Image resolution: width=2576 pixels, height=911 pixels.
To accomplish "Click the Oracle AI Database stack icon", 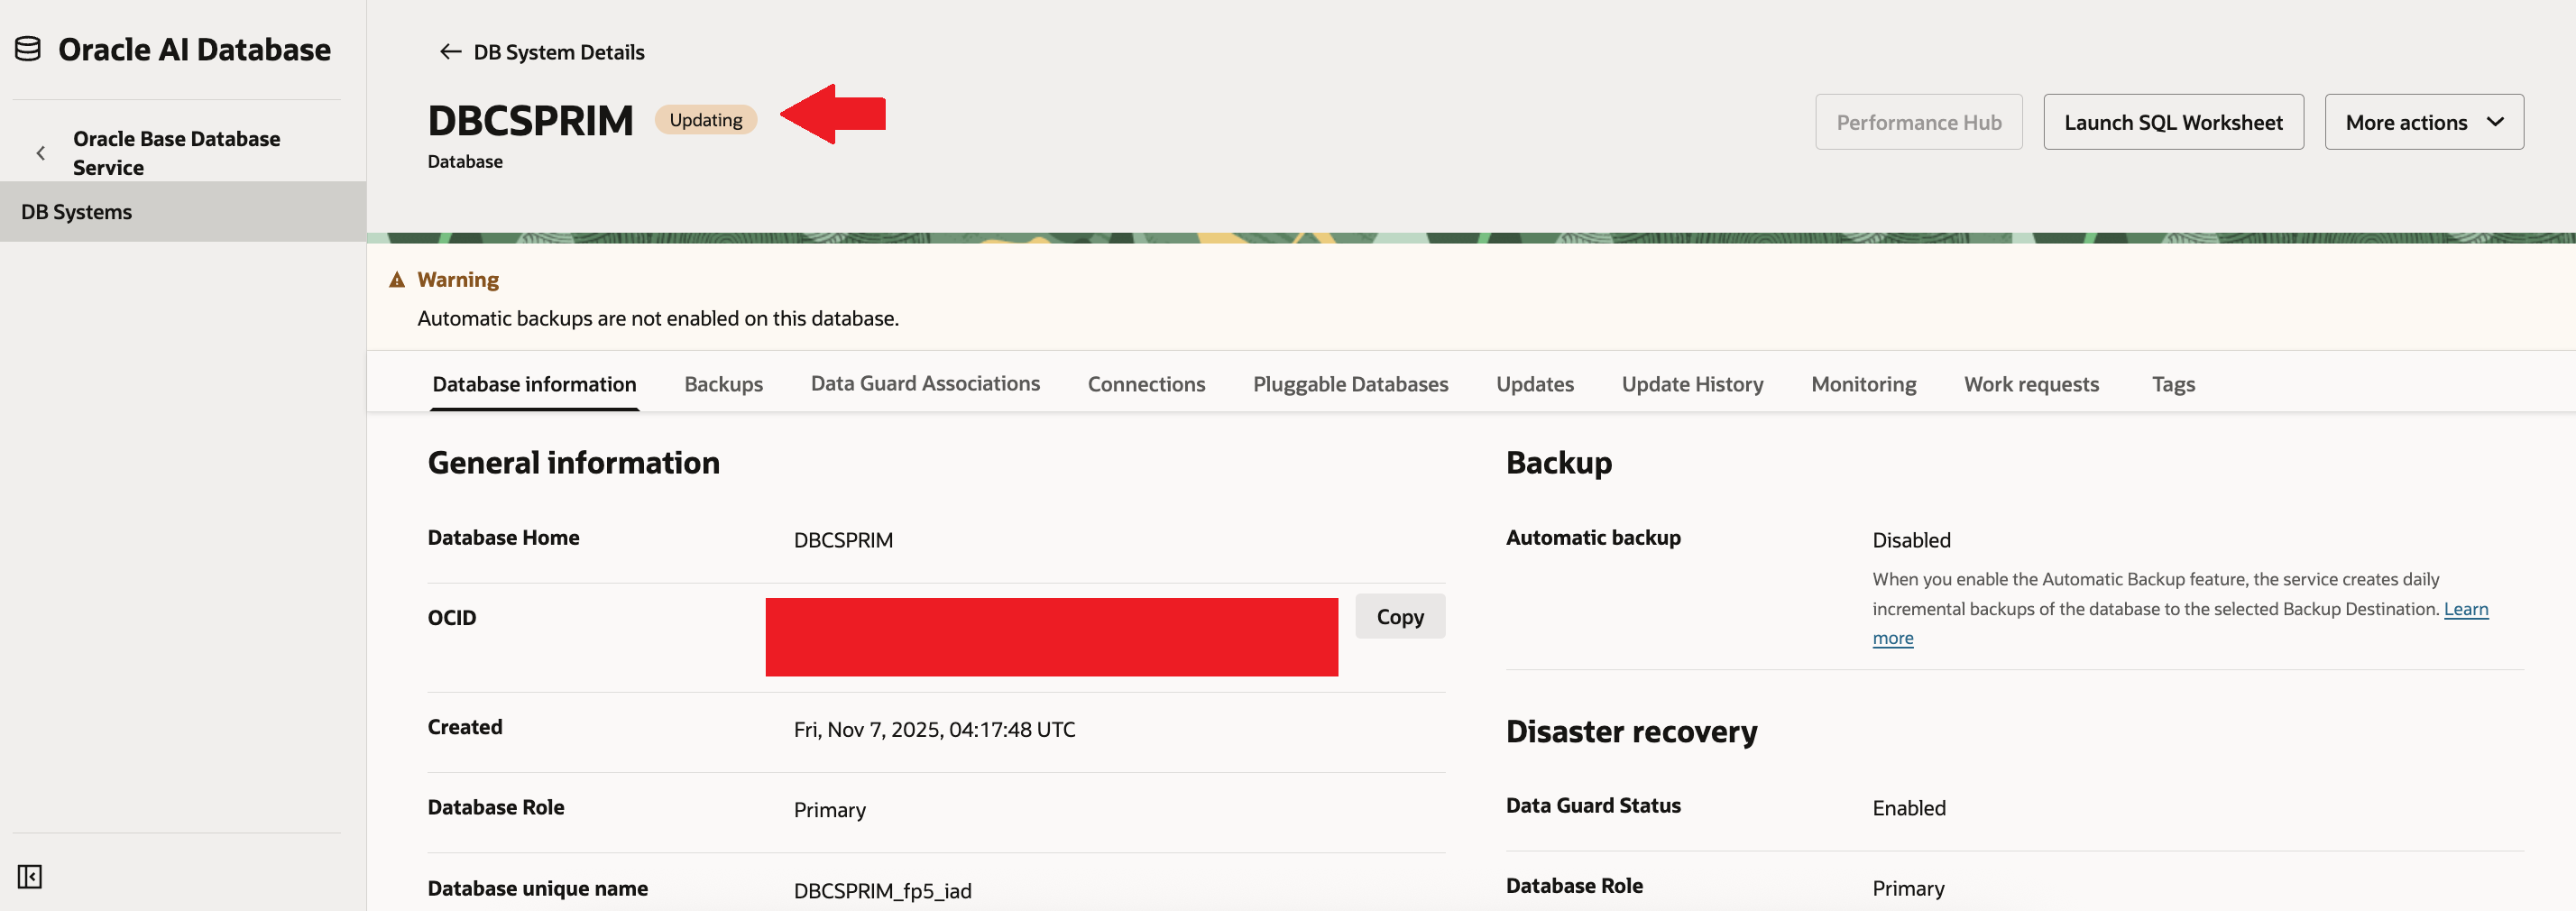I will tap(28, 49).
